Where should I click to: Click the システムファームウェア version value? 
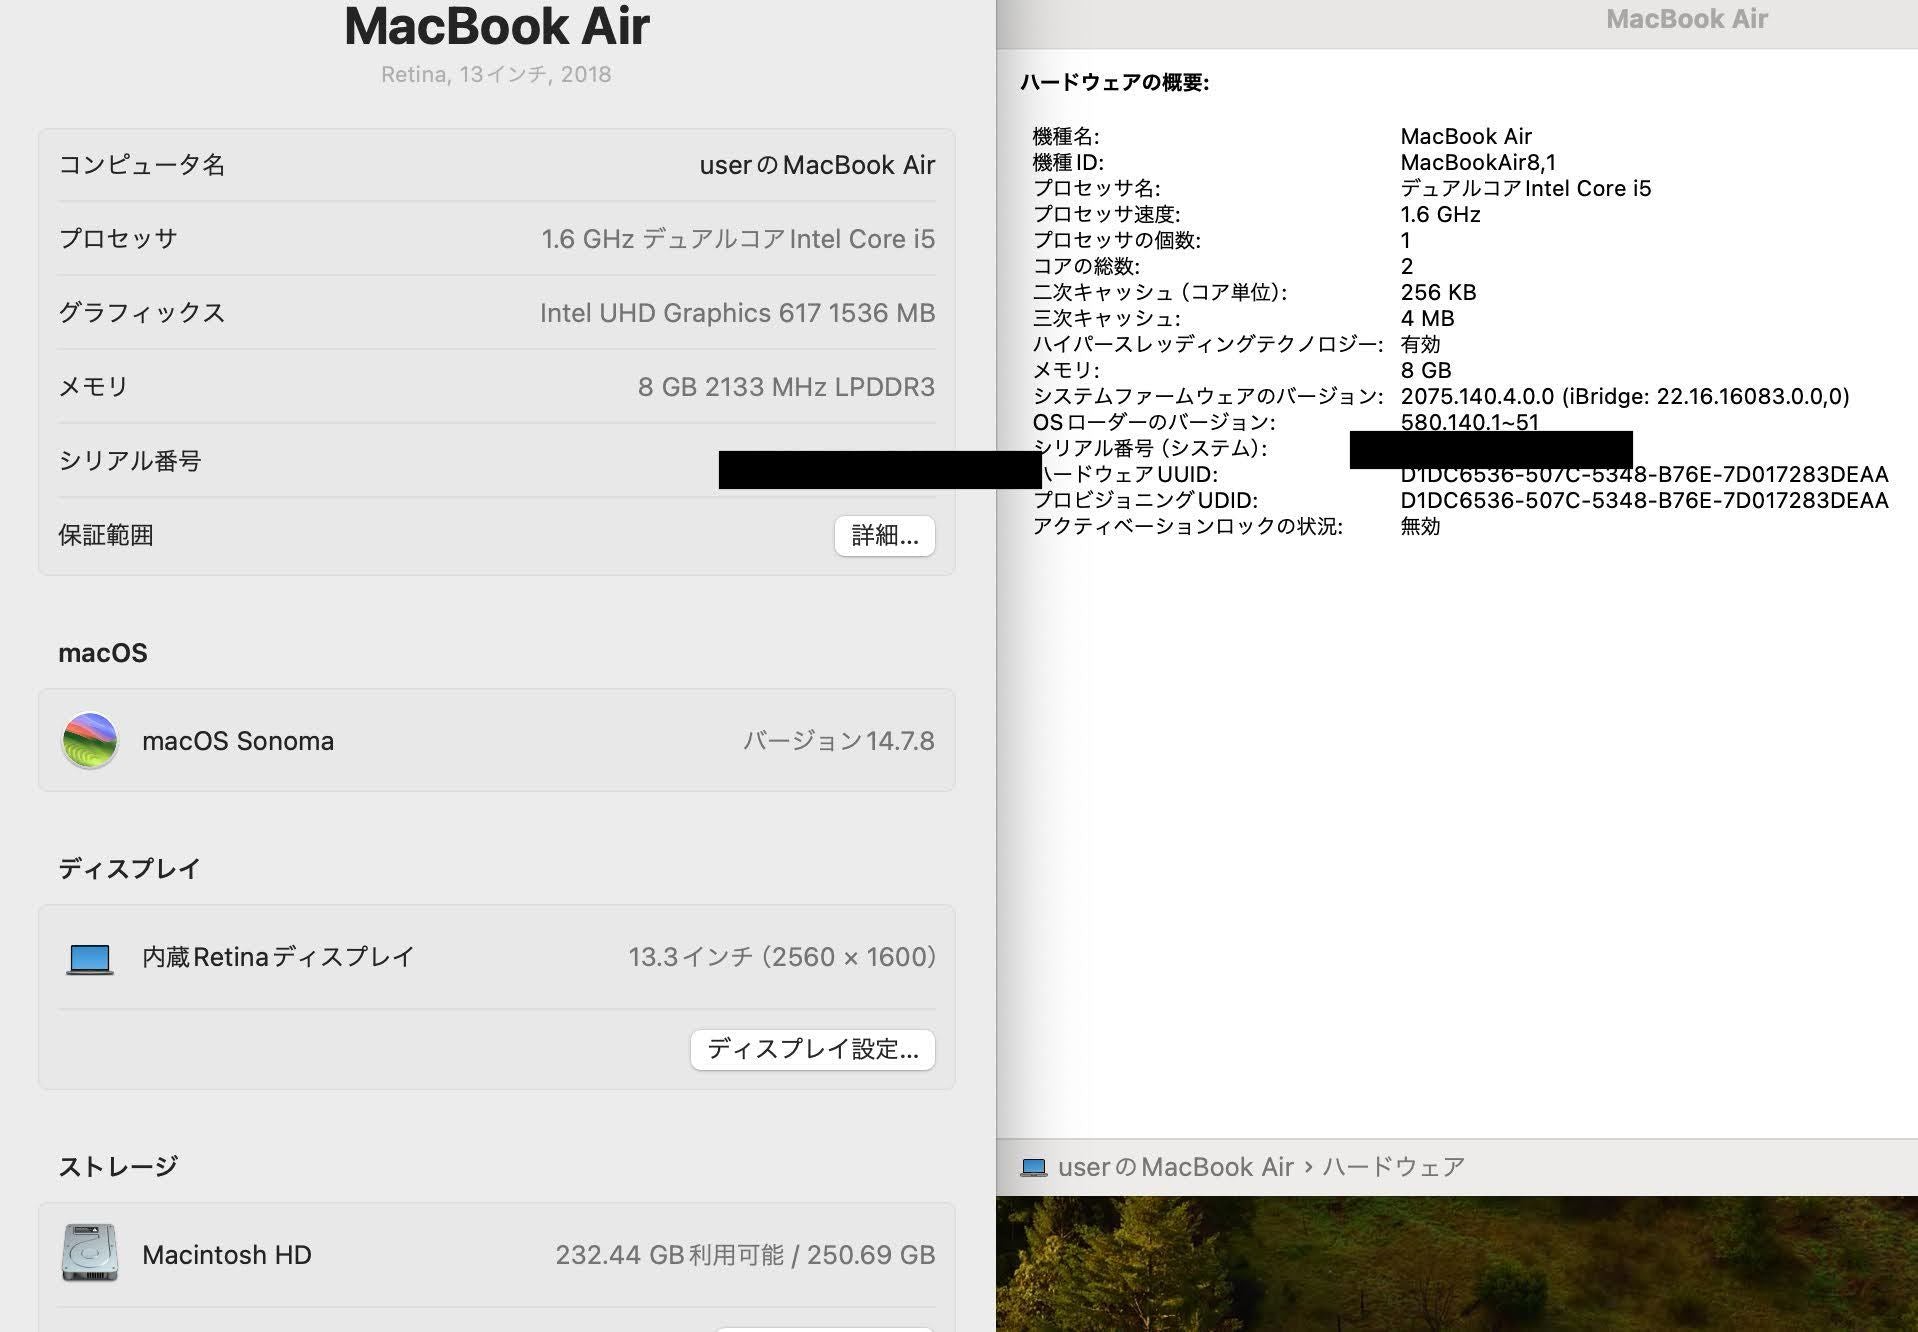1624,396
